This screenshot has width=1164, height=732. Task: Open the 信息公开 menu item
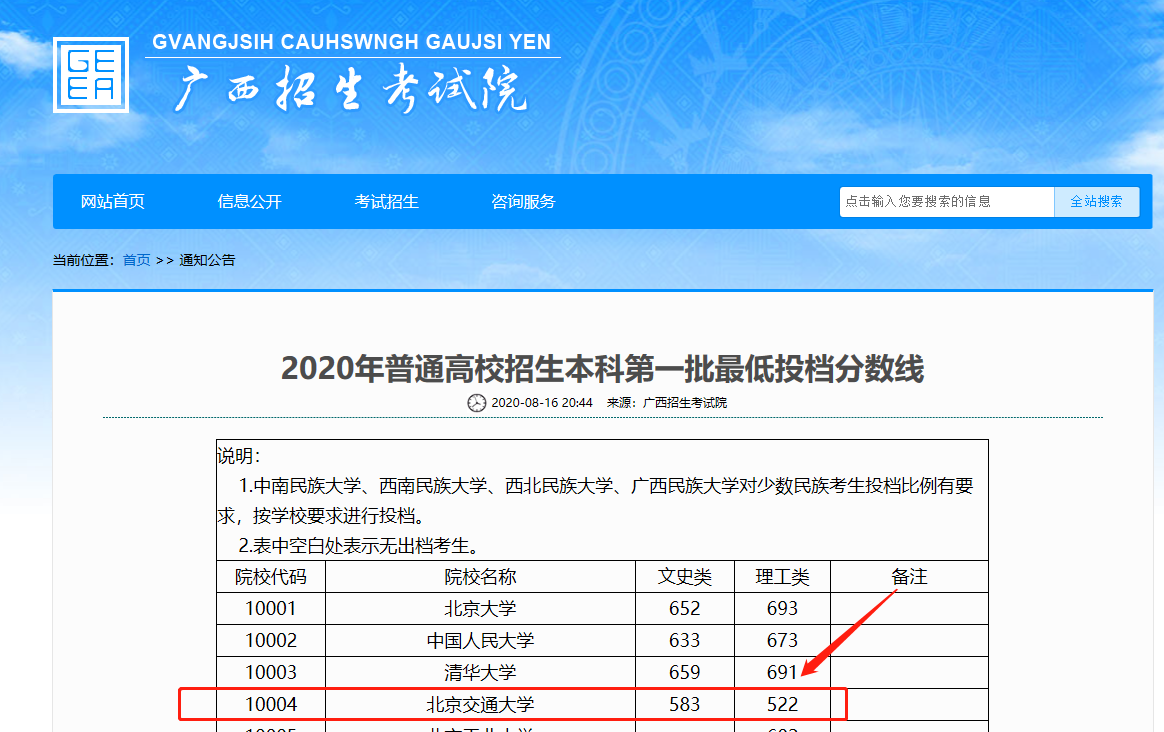[249, 201]
